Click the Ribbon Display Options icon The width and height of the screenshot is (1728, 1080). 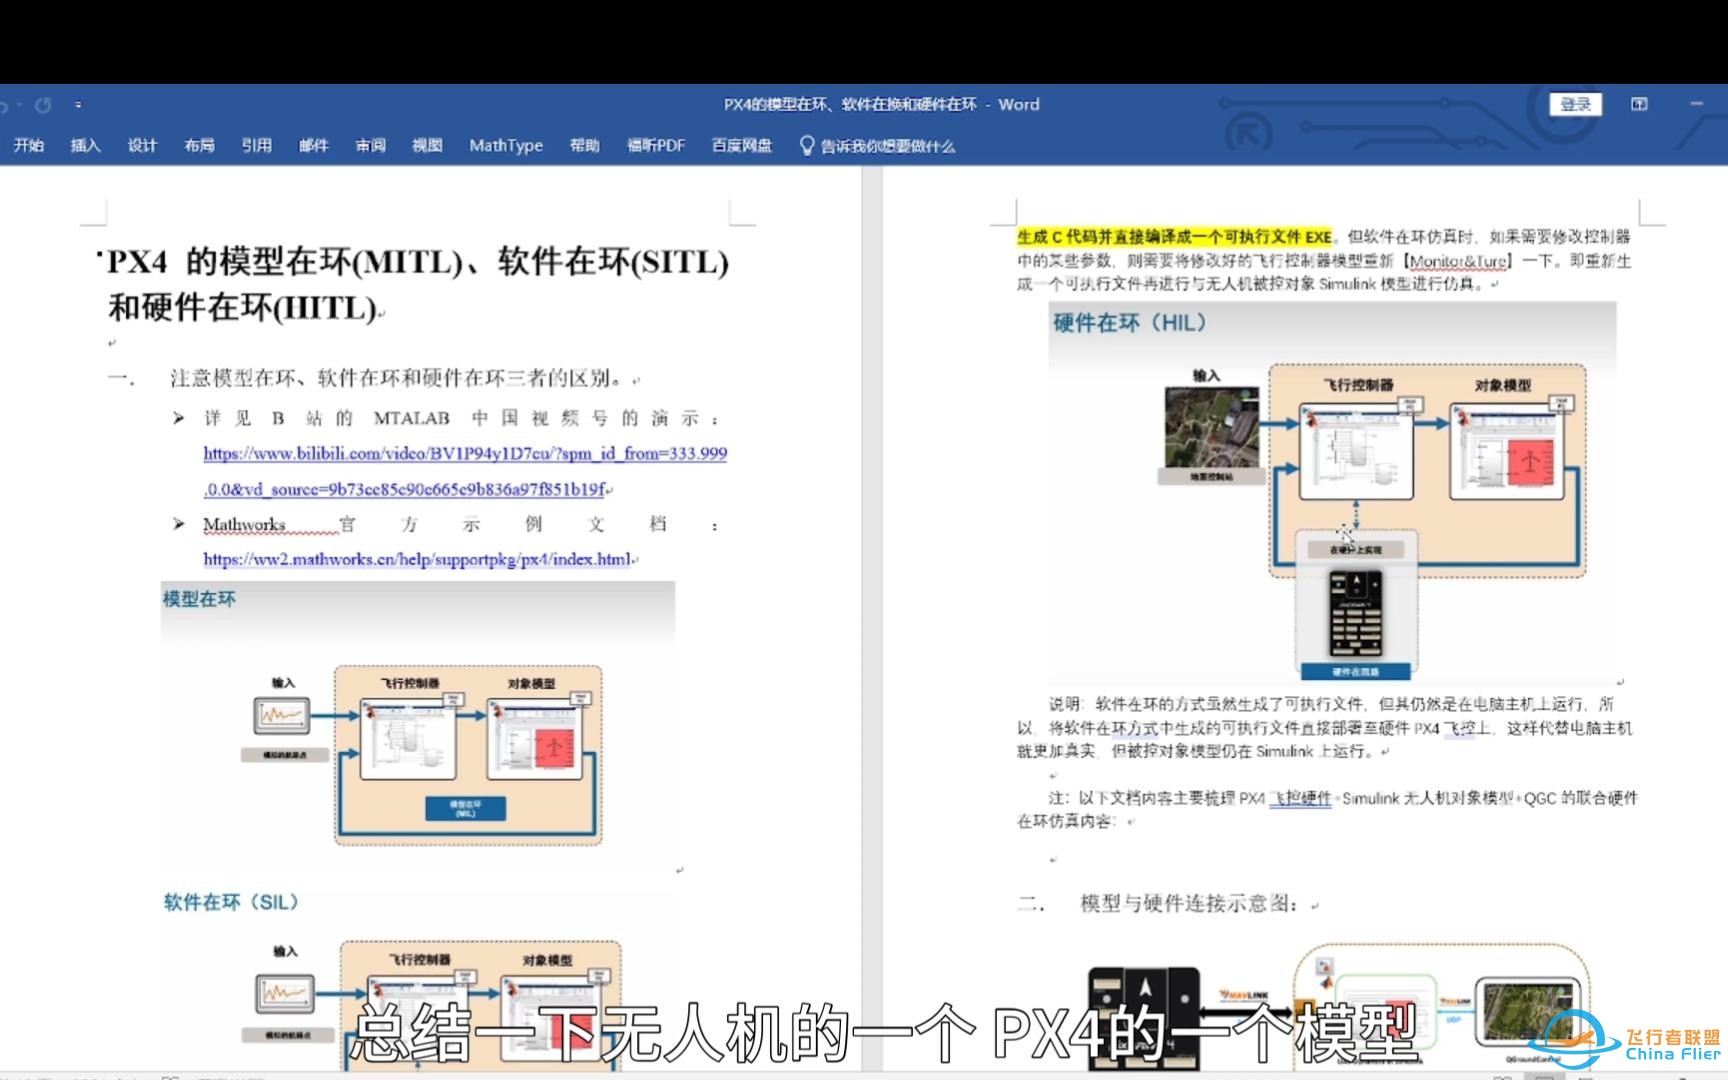[x=1639, y=104]
